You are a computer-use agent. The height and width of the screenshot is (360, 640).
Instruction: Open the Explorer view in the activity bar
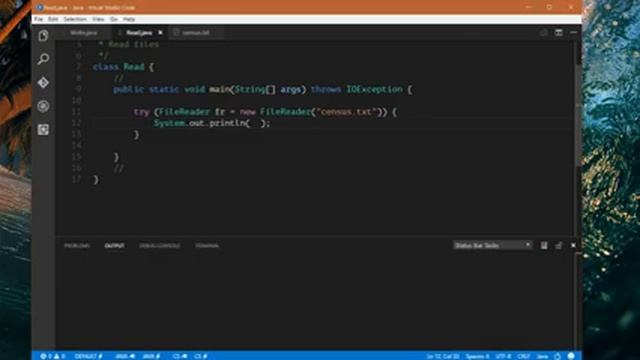43,36
